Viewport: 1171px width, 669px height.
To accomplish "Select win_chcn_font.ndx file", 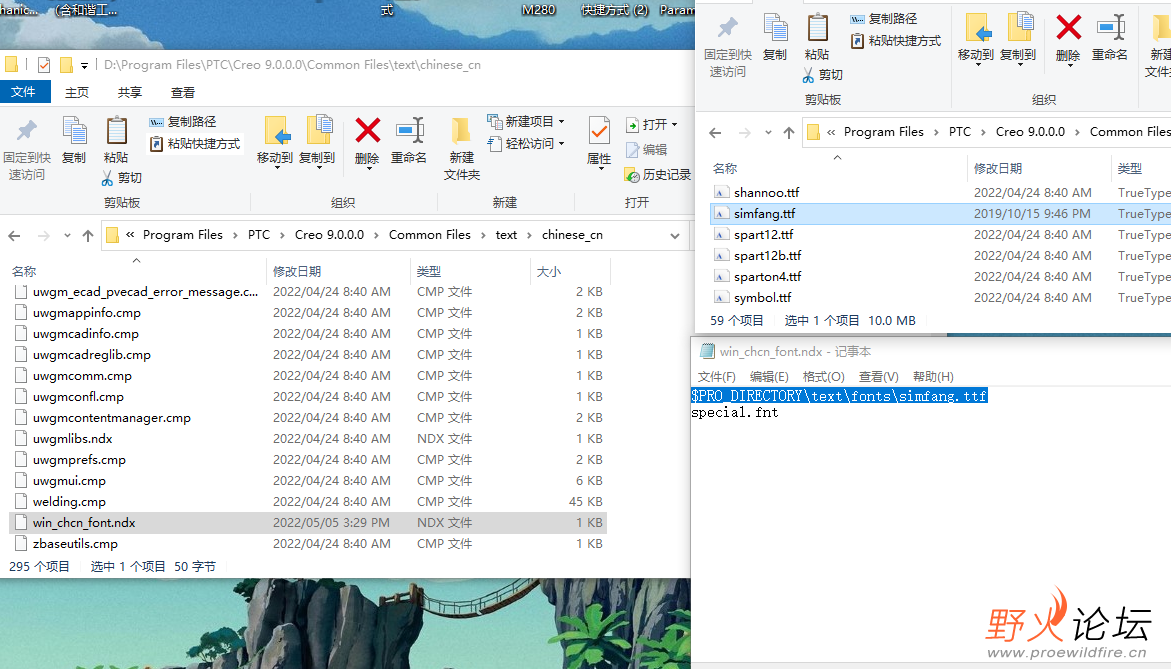I will coord(308,523).
